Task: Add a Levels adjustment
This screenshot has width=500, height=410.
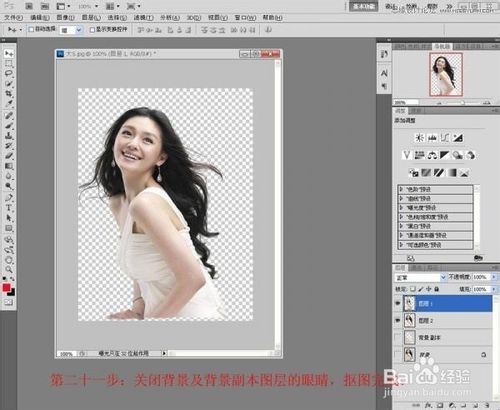Action: click(432, 138)
